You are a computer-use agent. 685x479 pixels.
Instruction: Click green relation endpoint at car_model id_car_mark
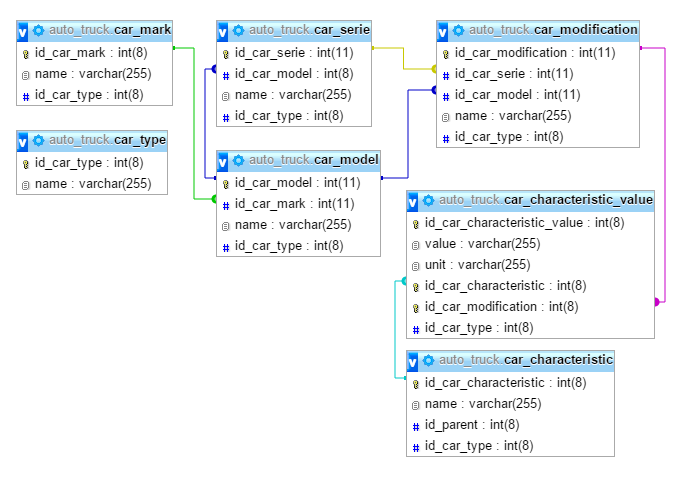click(214, 199)
